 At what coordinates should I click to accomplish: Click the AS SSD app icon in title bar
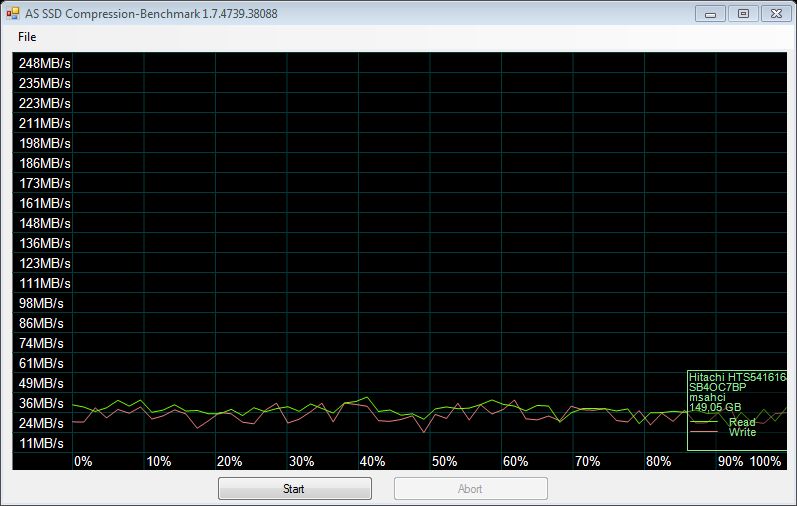pos(13,14)
